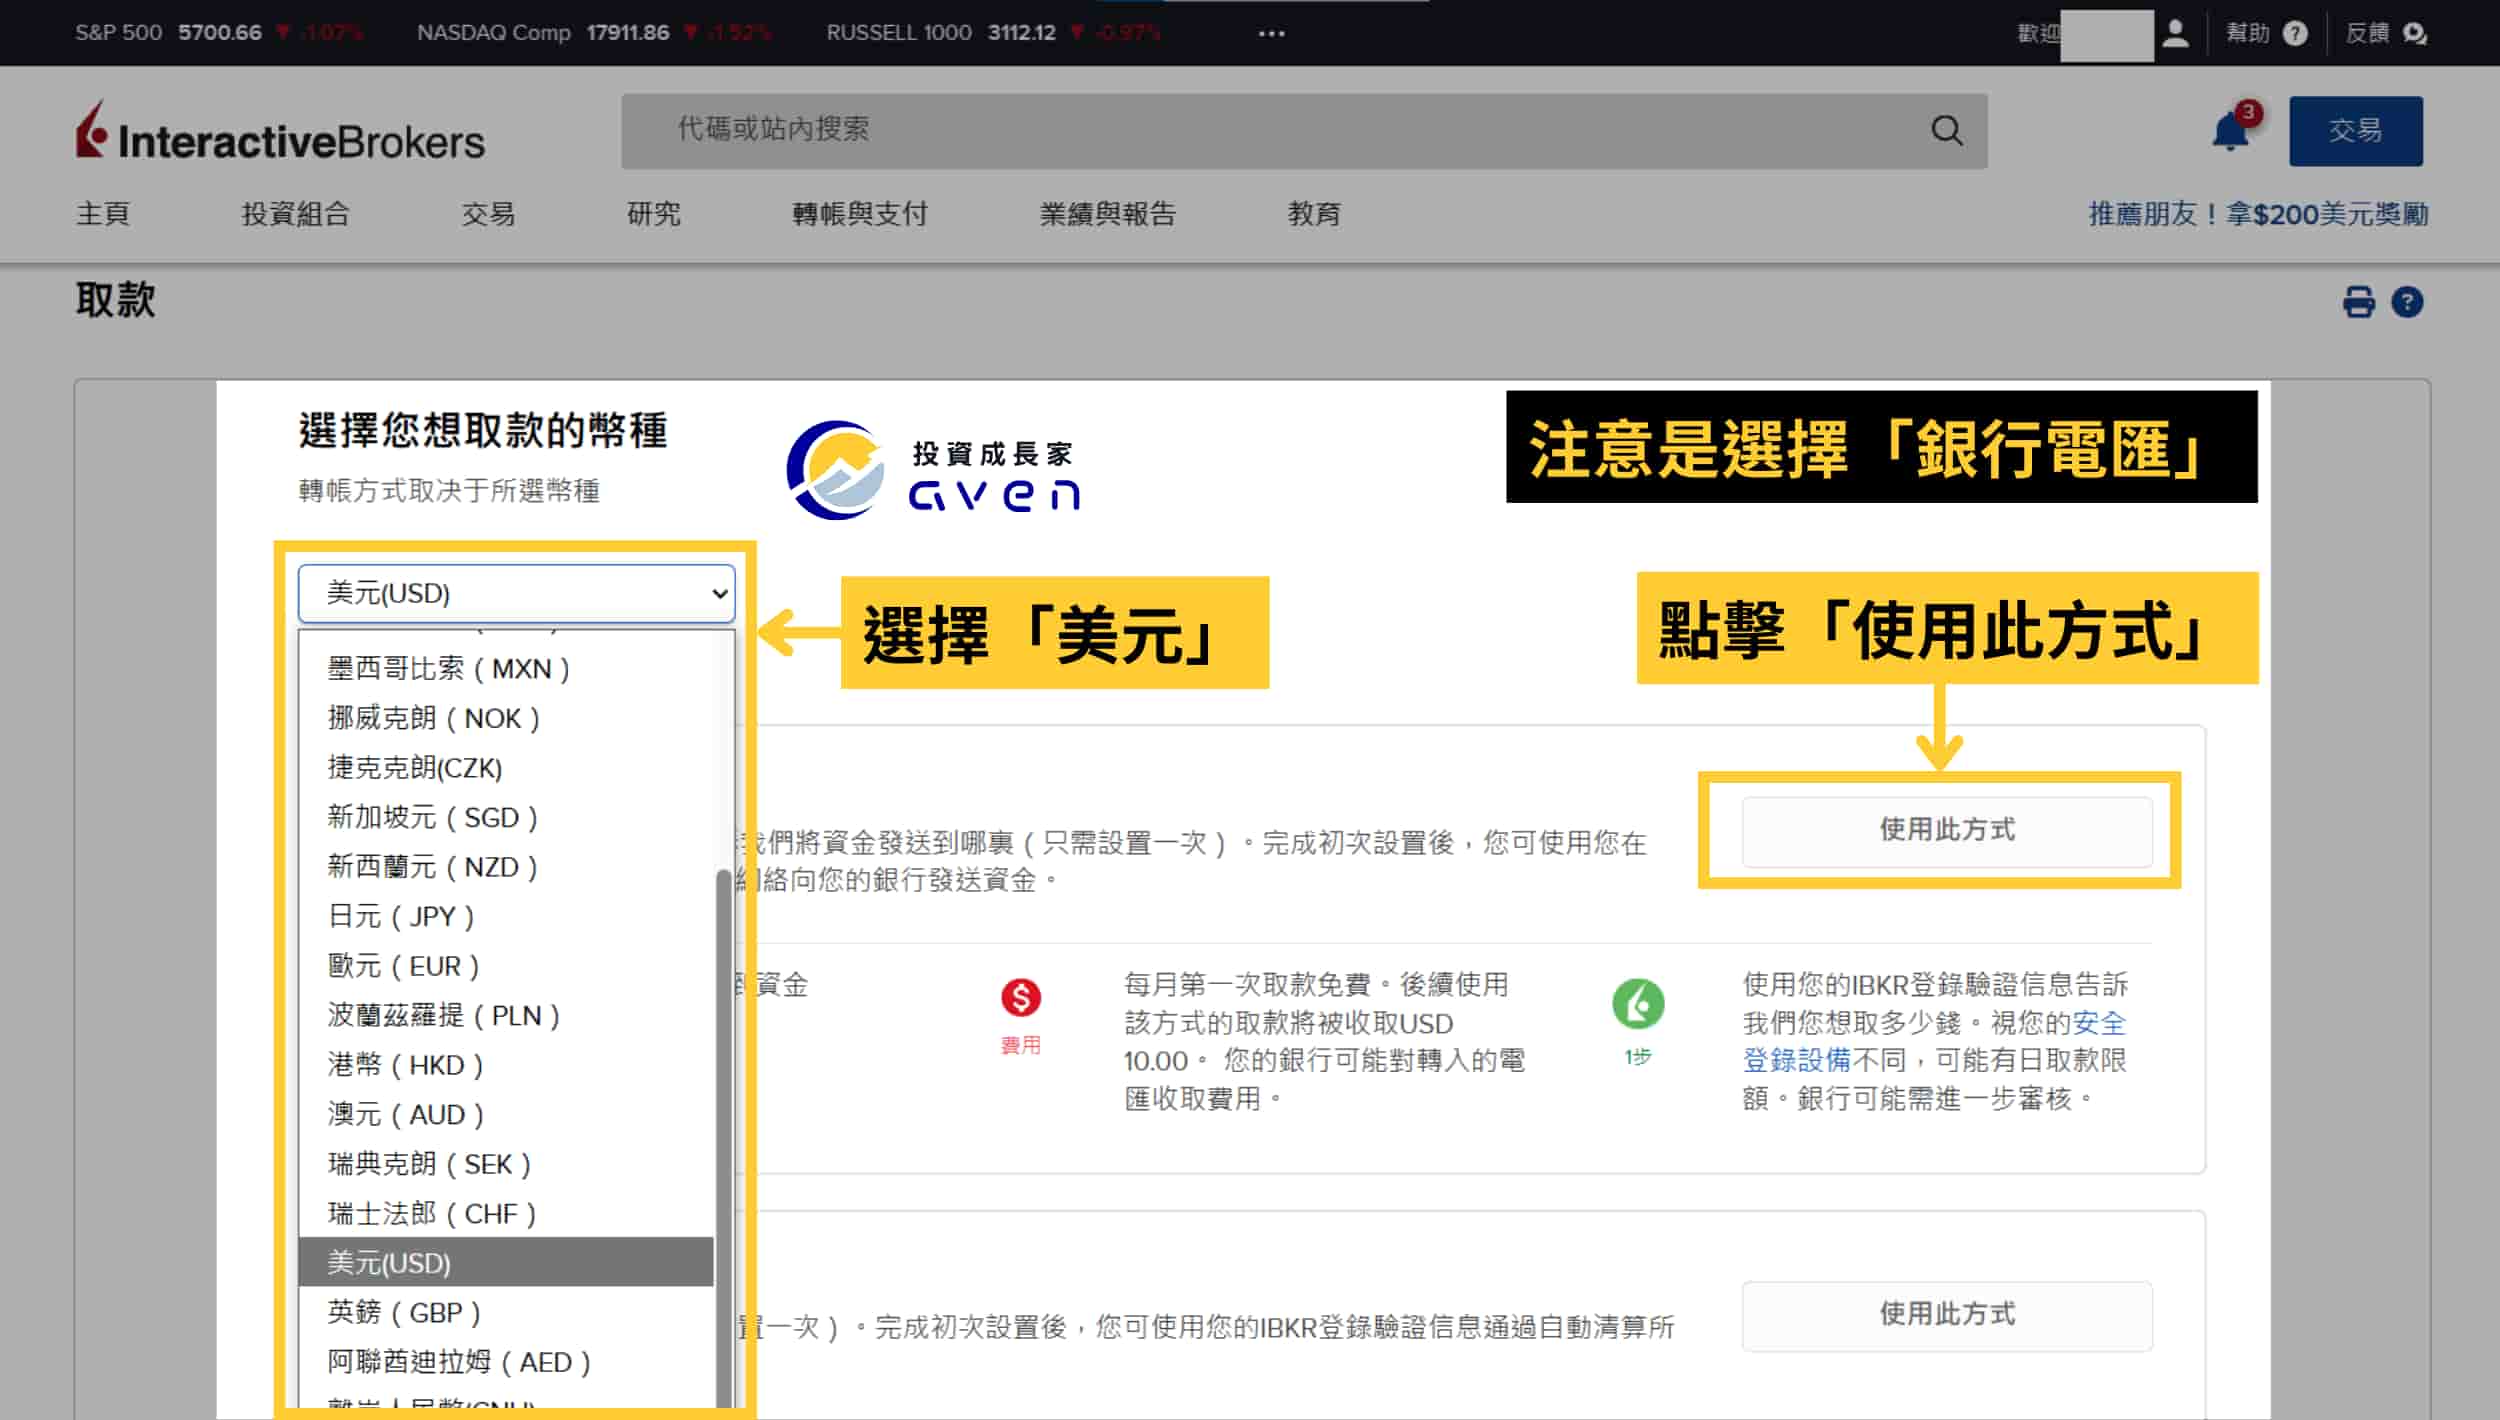2500x1420 pixels.
Task: Open the 業績與報告 menu
Action: [x=1107, y=213]
